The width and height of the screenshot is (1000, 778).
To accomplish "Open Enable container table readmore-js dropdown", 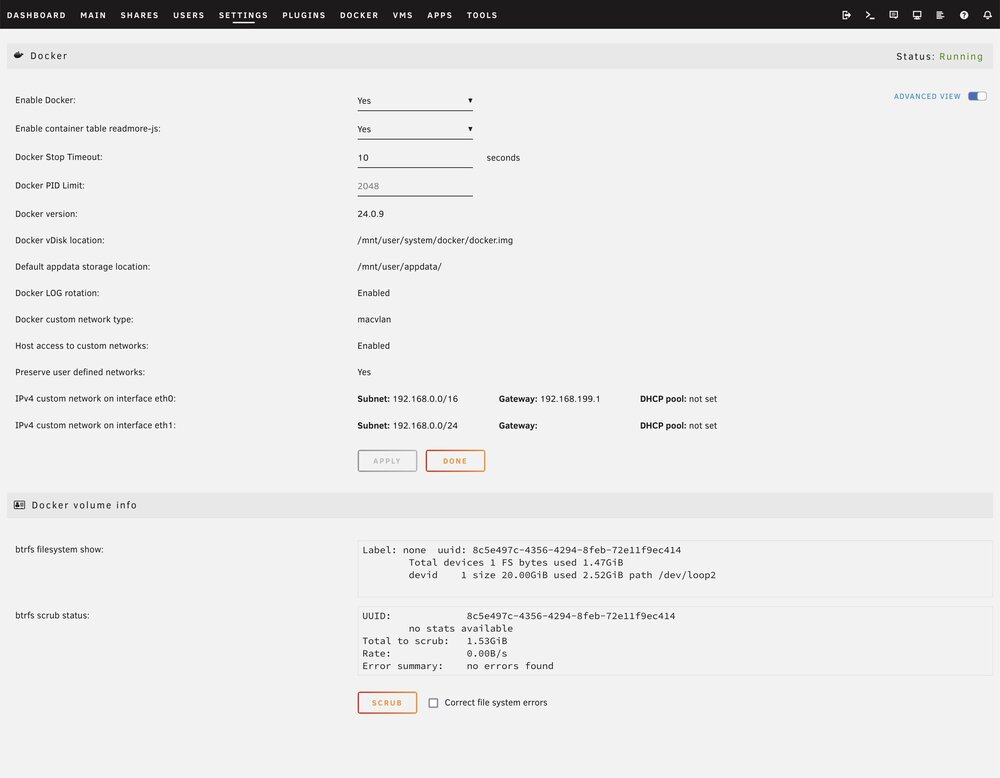I will (x=415, y=129).
